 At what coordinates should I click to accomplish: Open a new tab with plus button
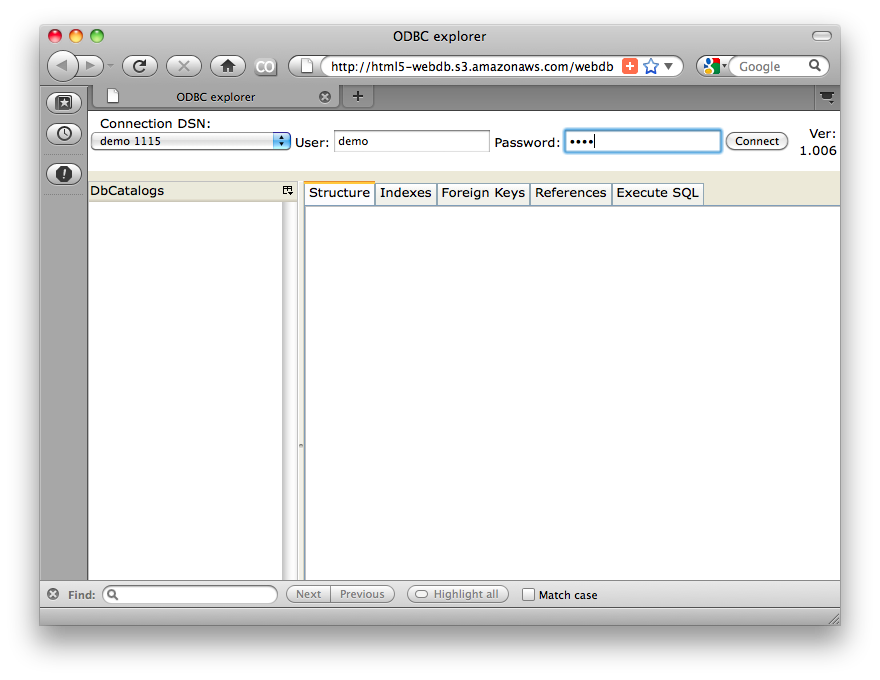358,96
